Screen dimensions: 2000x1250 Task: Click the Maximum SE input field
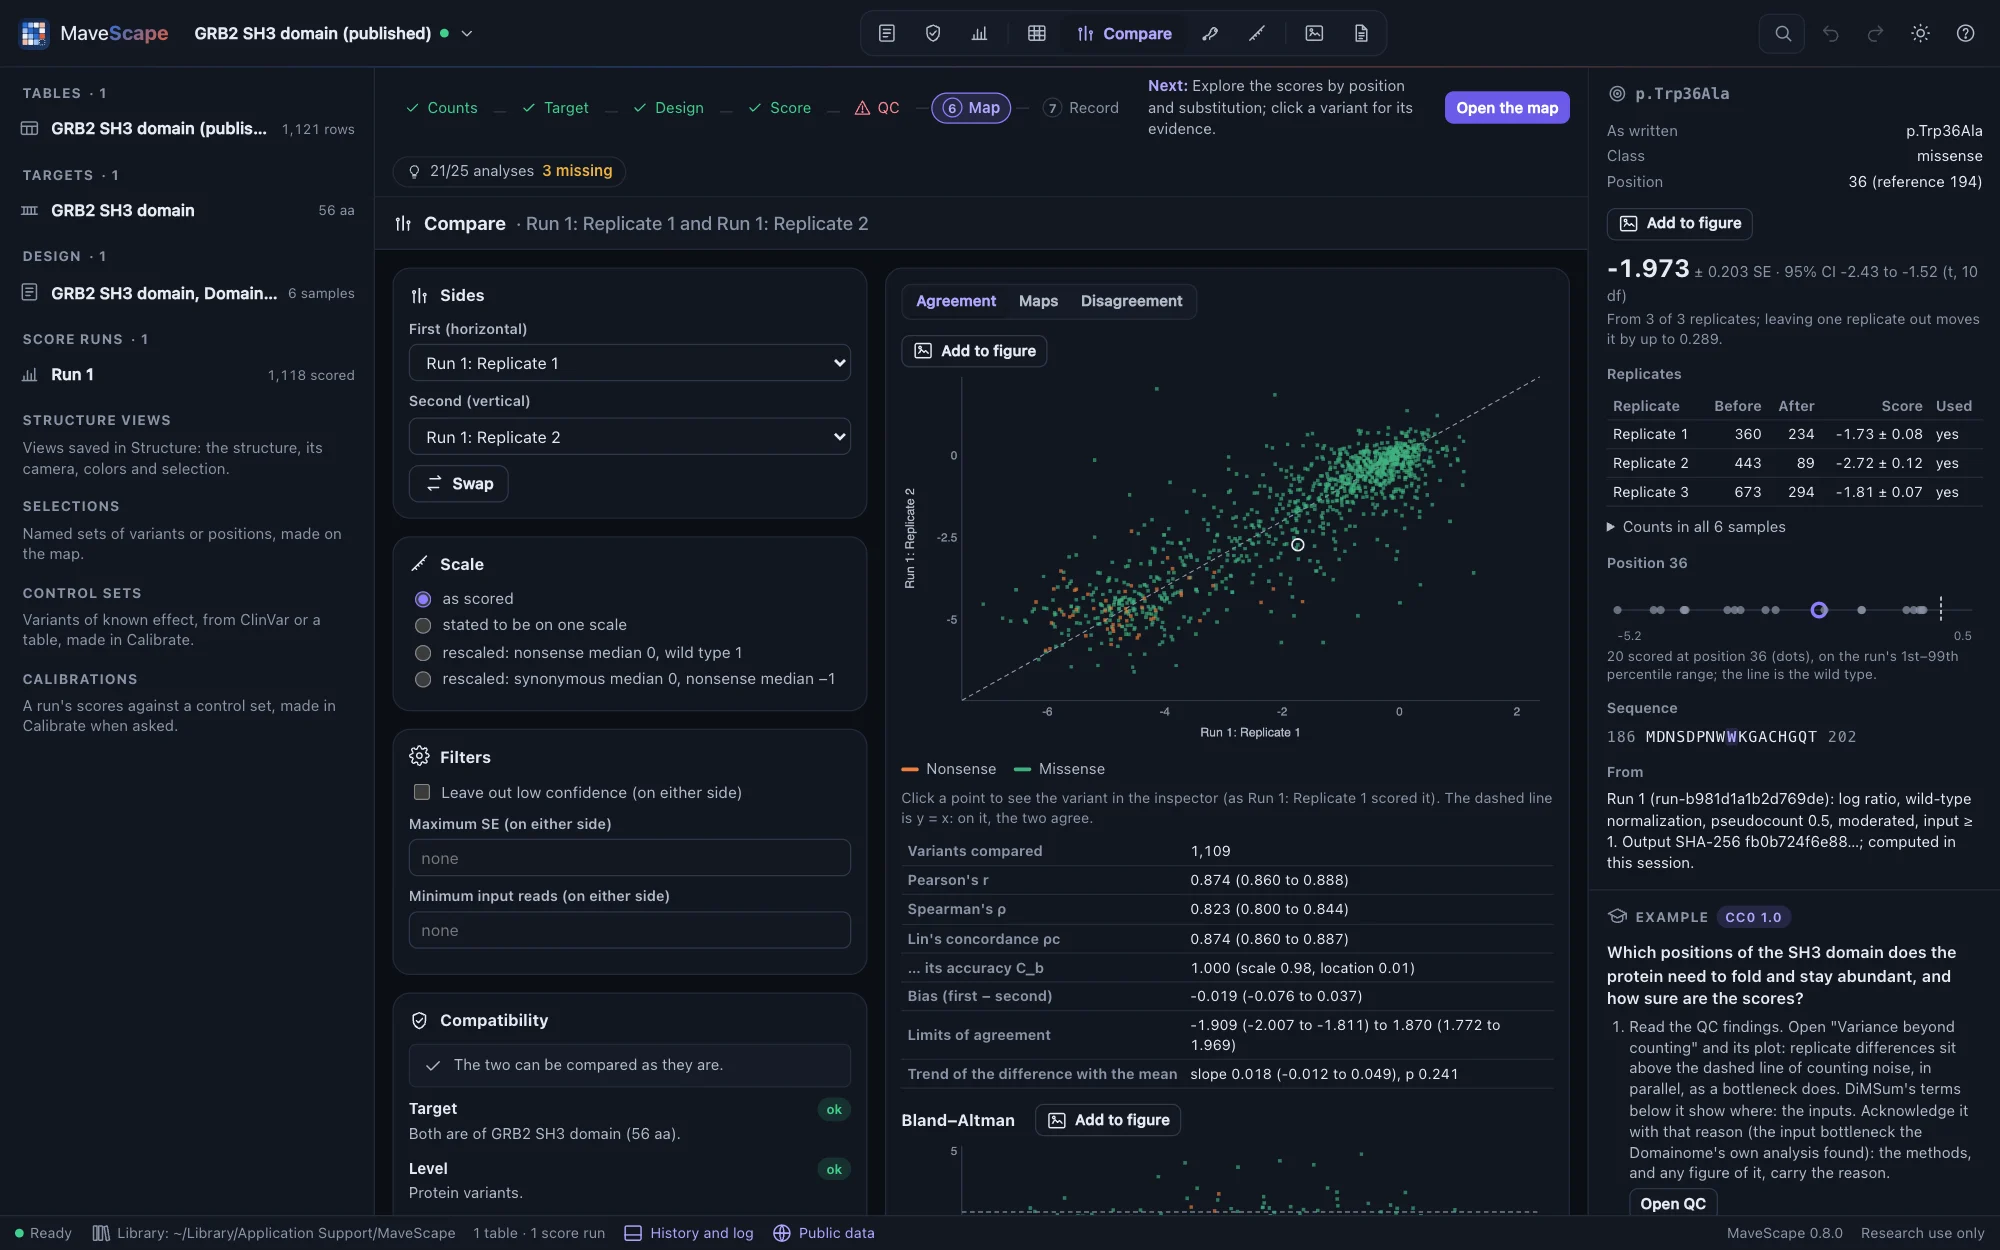[629, 858]
